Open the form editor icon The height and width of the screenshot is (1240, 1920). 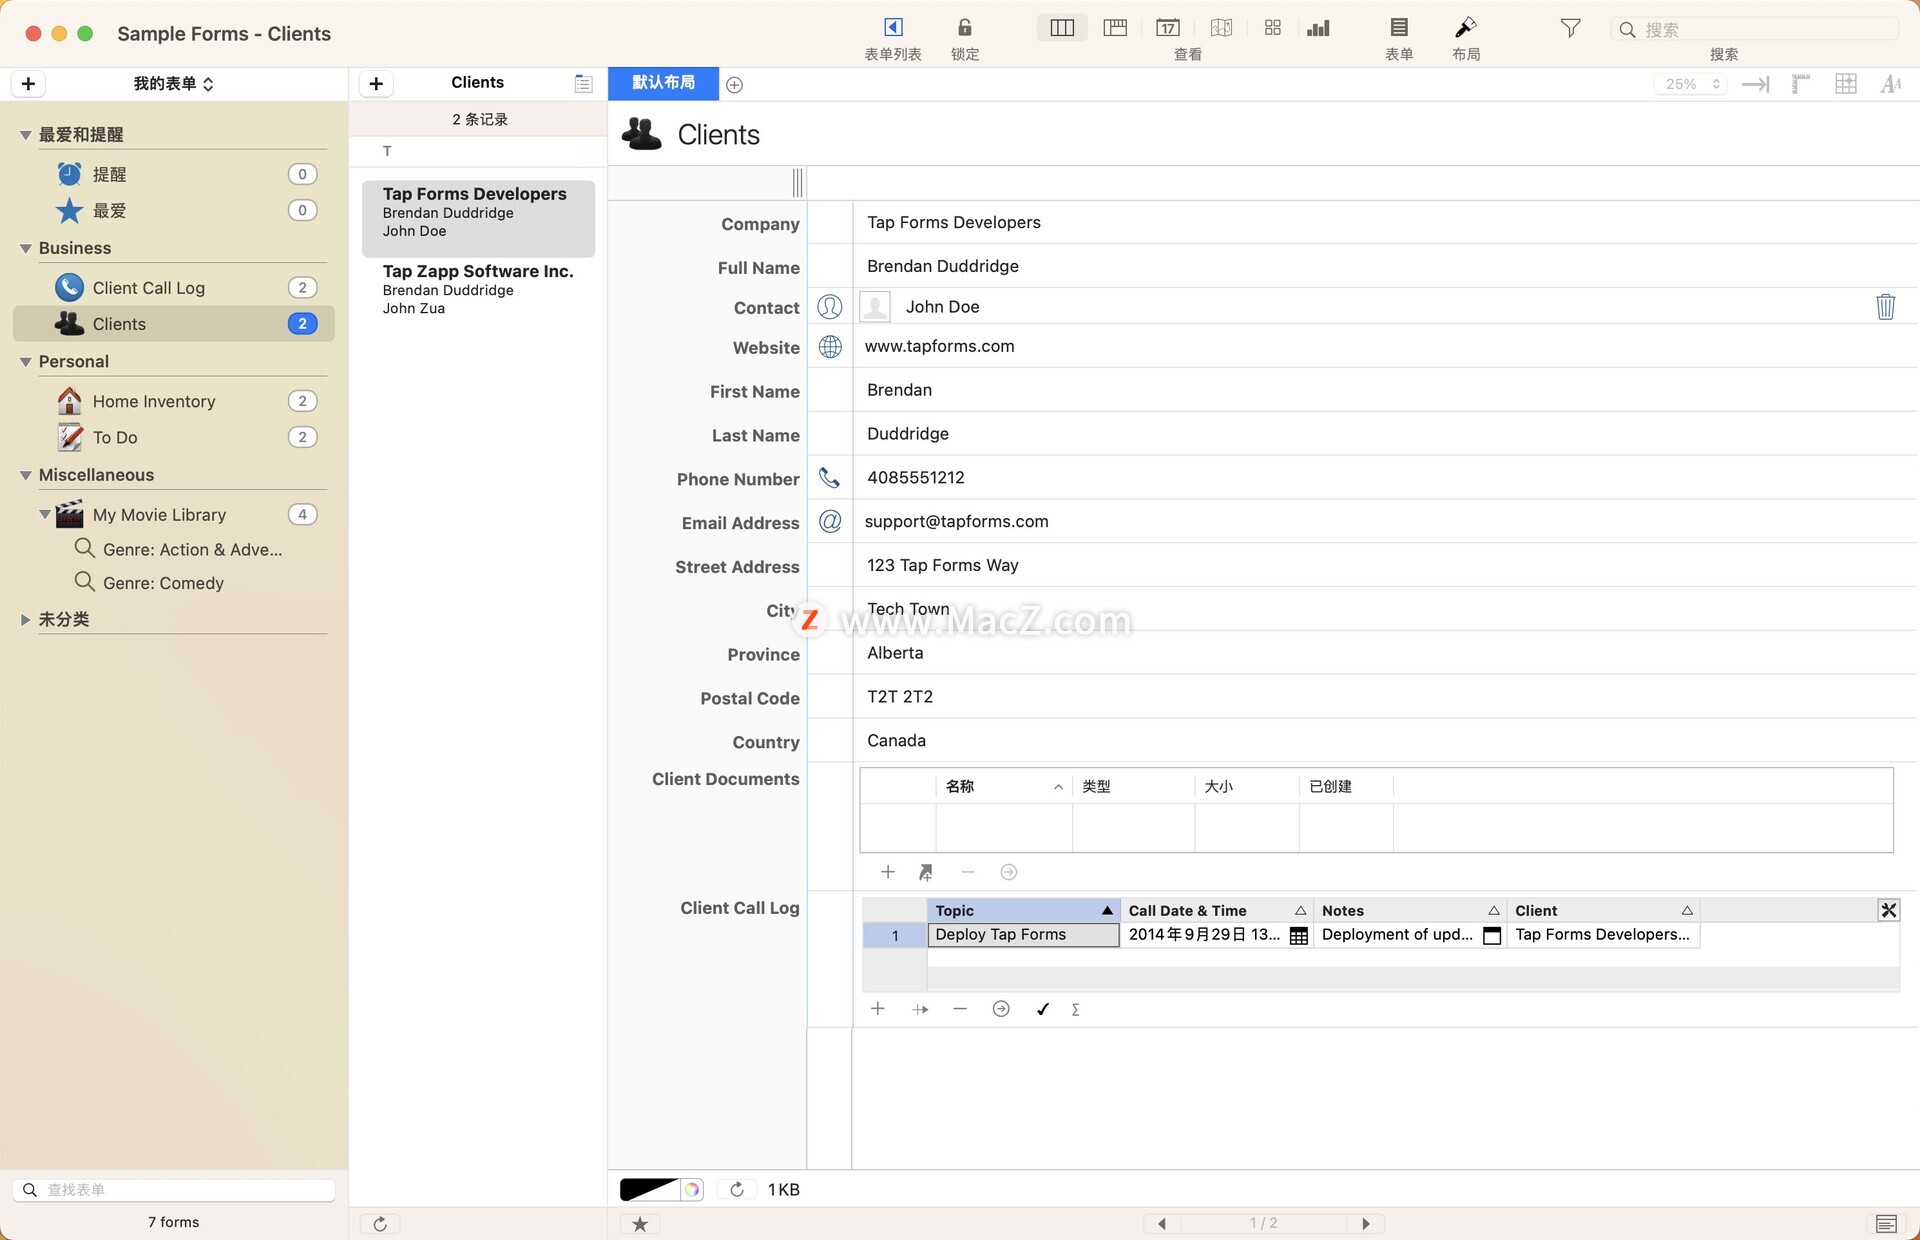(x=1399, y=28)
